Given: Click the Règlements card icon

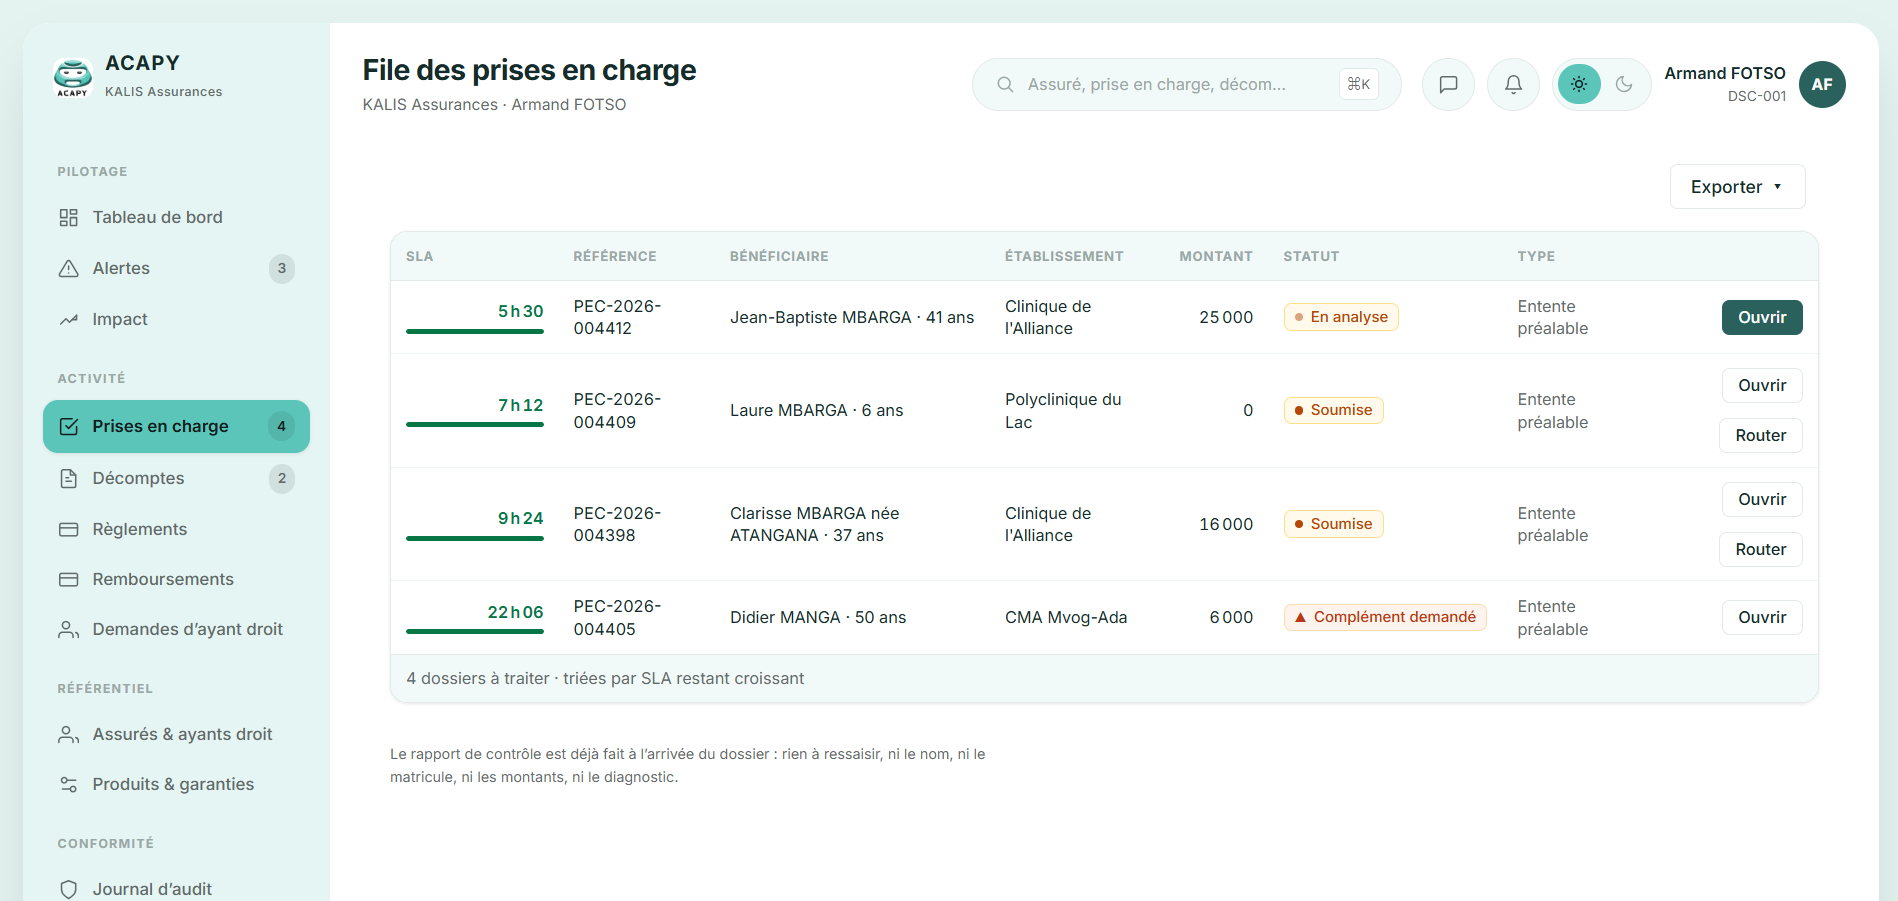Looking at the screenshot, I should [x=68, y=529].
